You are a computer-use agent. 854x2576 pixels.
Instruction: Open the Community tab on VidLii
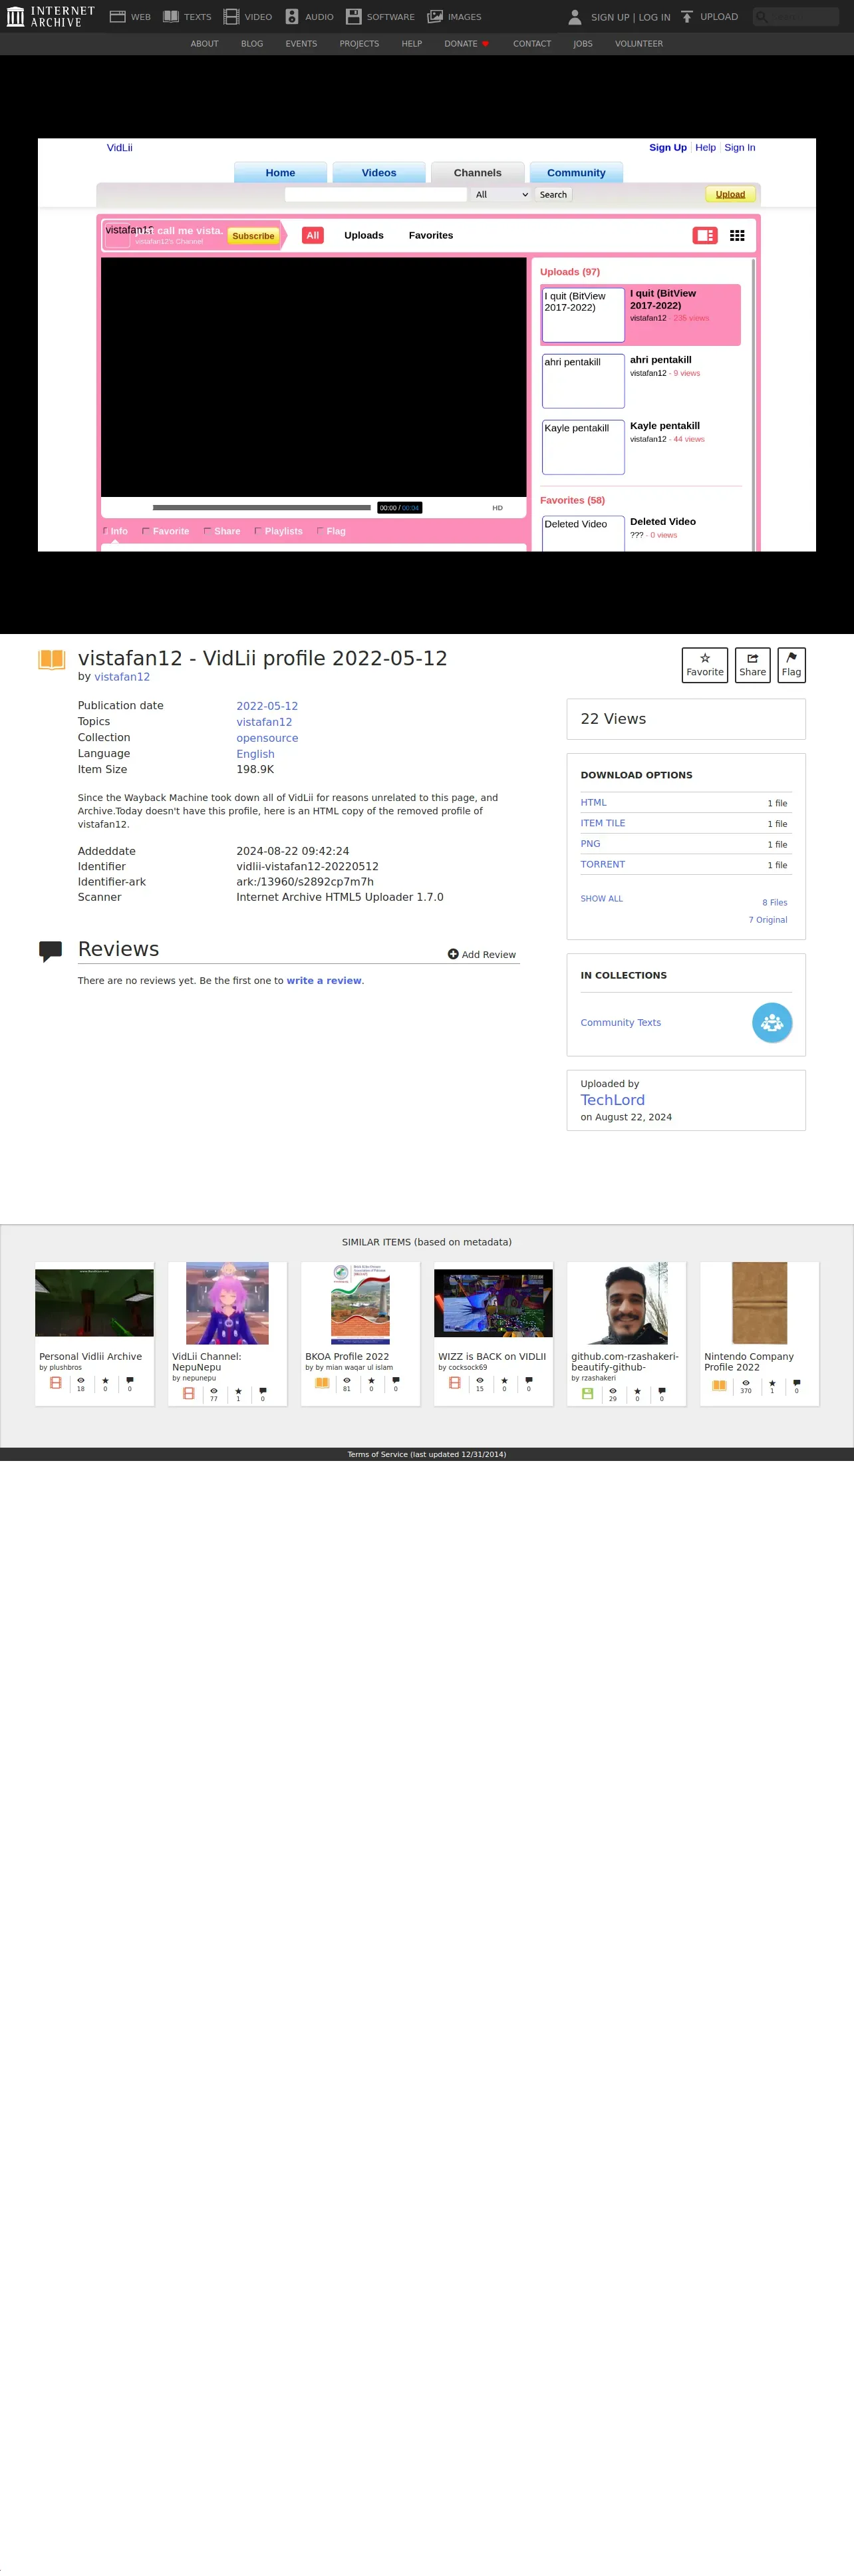(576, 173)
